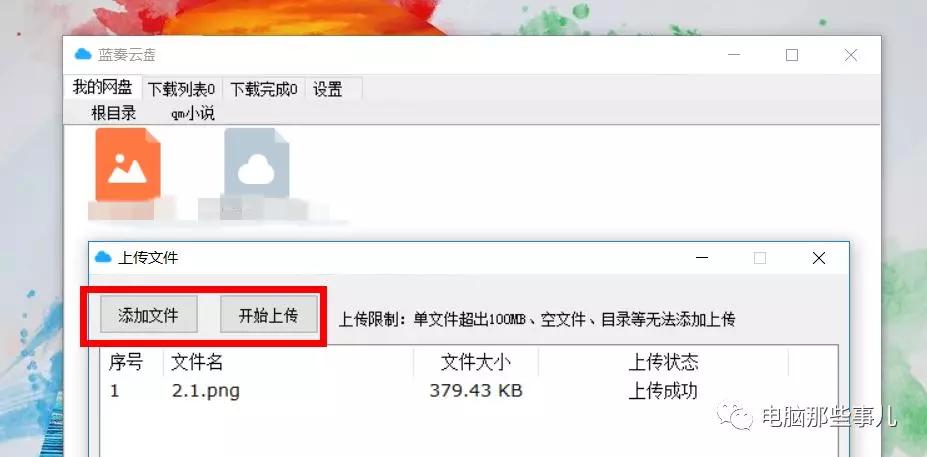
Task: Click the 蓝奏云盘 cloud logo in title bar
Action: (83, 55)
